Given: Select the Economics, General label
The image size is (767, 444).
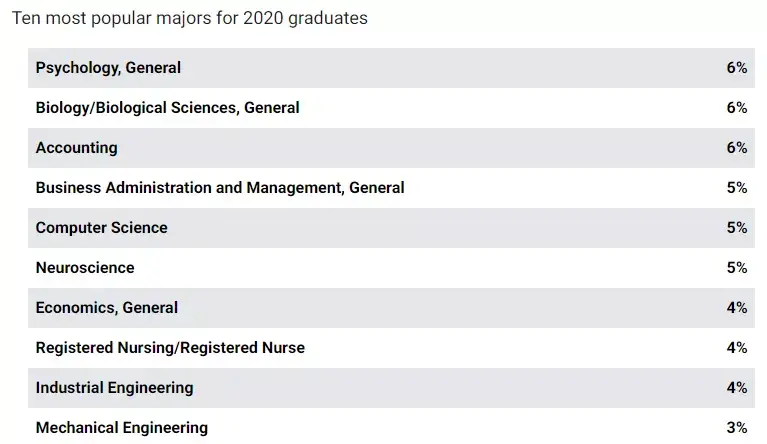Looking at the screenshot, I should pos(106,308).
